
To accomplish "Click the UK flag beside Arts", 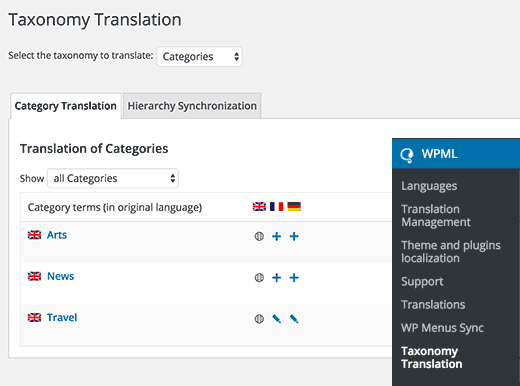I will coord(34,235).
